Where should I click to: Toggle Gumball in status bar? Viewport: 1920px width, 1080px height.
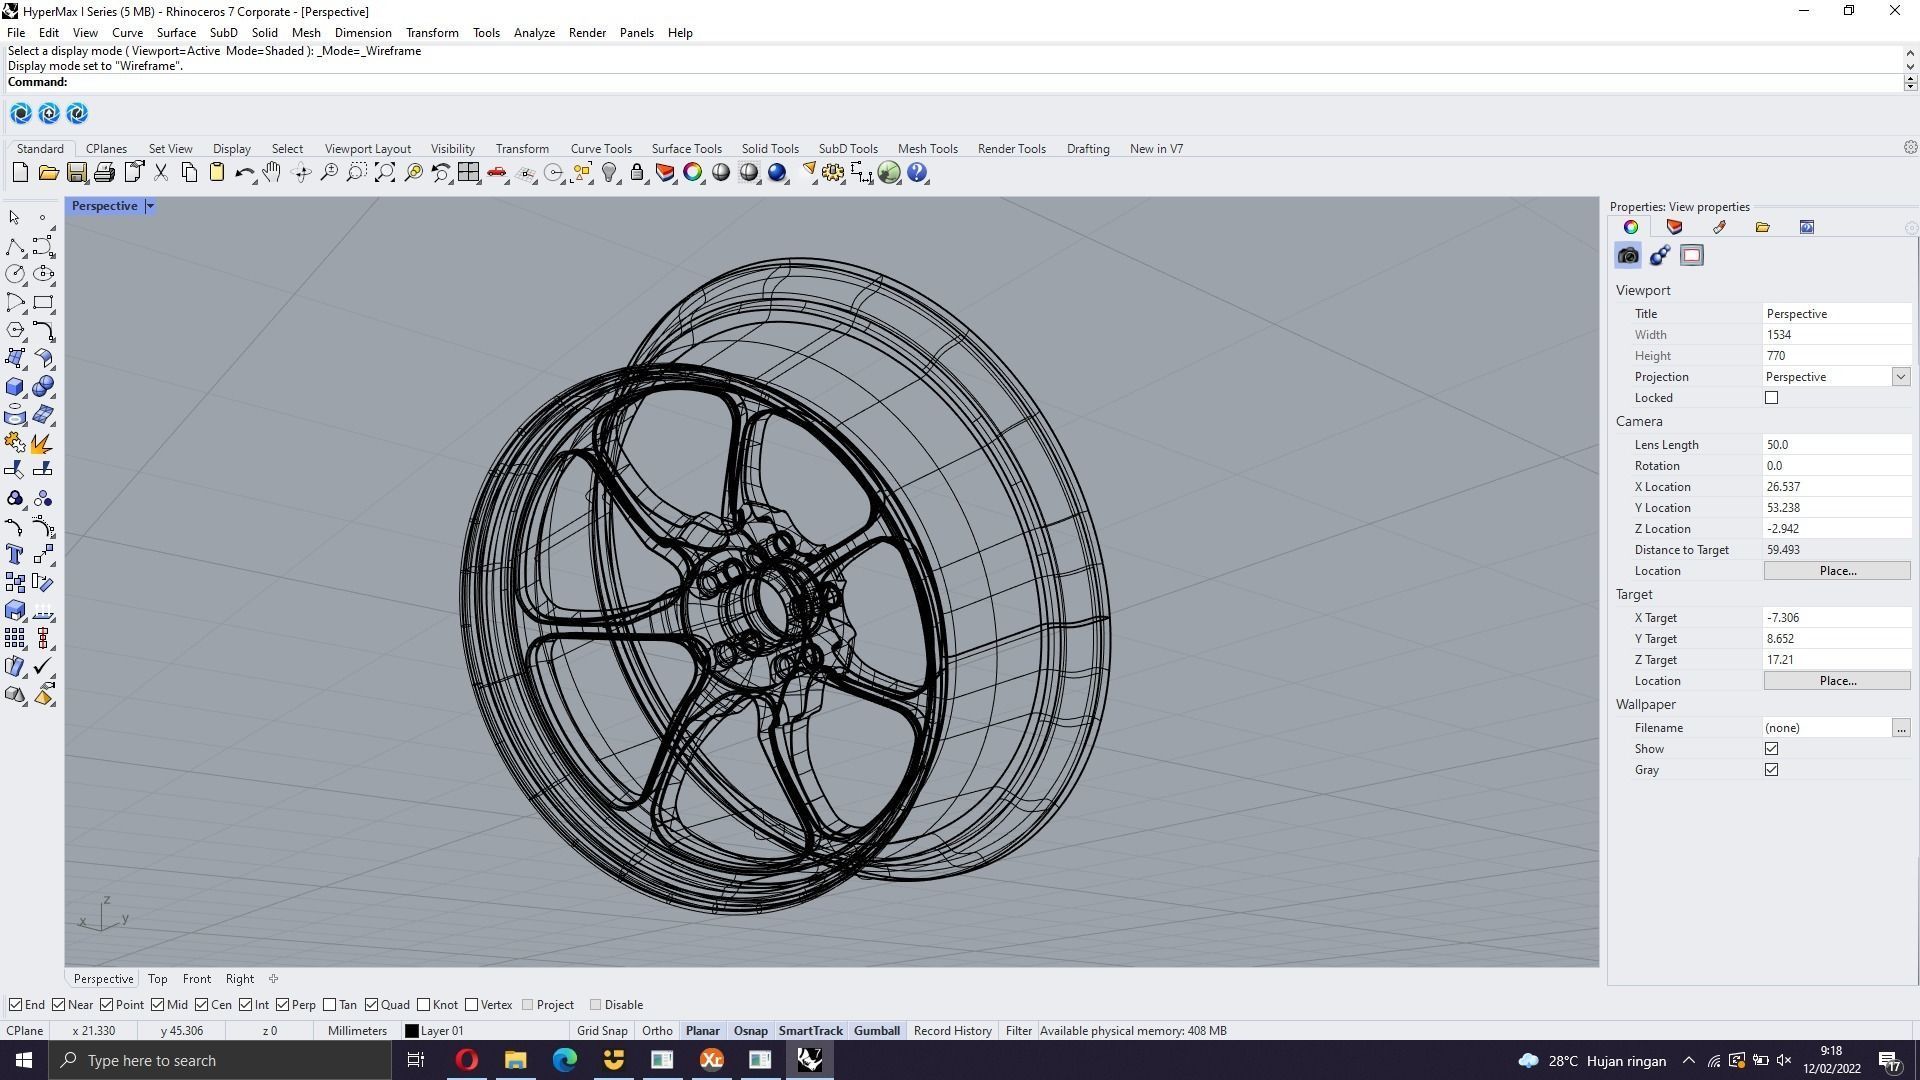[877, 1031]
